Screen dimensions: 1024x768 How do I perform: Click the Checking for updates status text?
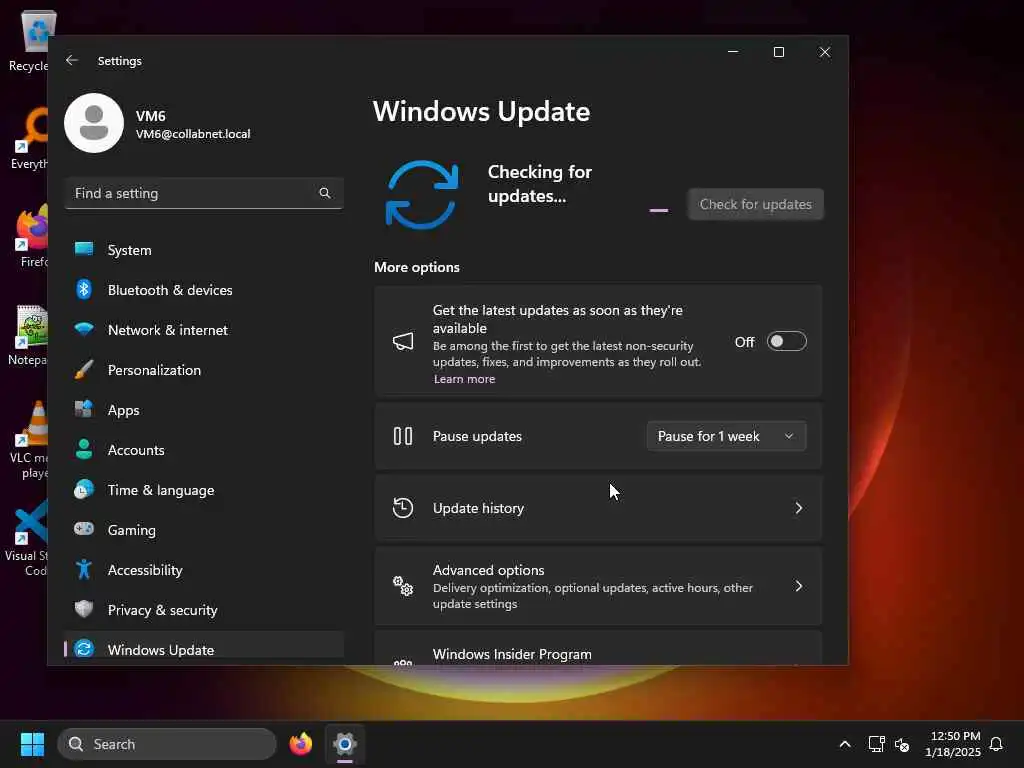coord(539,184)
